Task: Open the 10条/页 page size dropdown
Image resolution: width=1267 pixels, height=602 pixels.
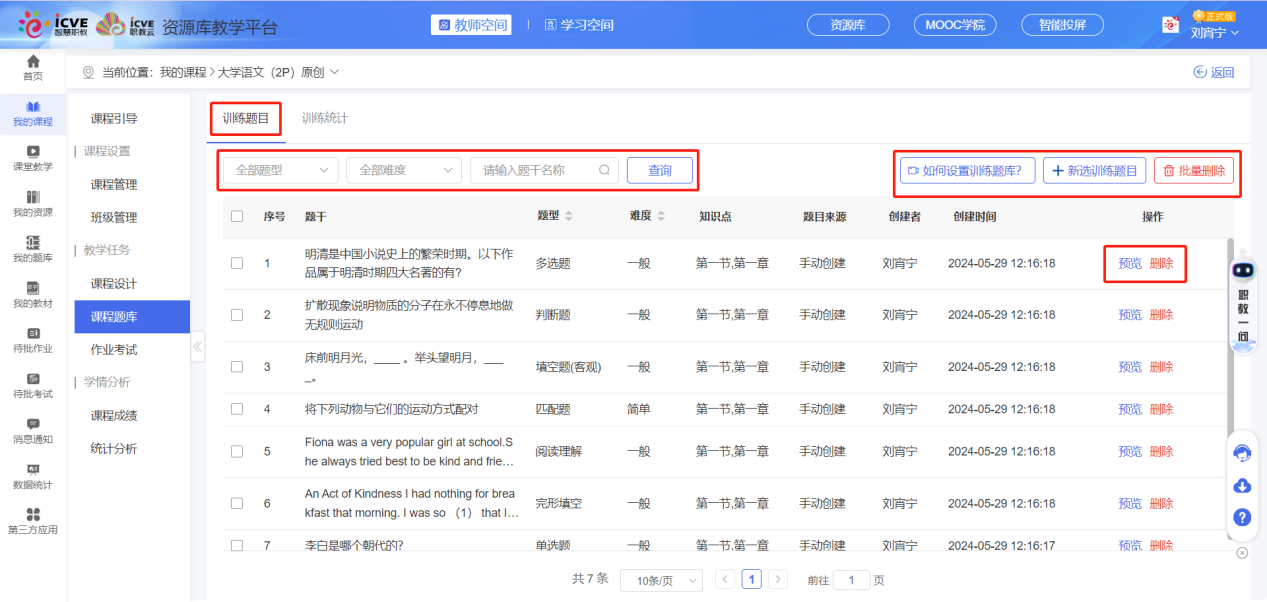Action: pos(660,580)
